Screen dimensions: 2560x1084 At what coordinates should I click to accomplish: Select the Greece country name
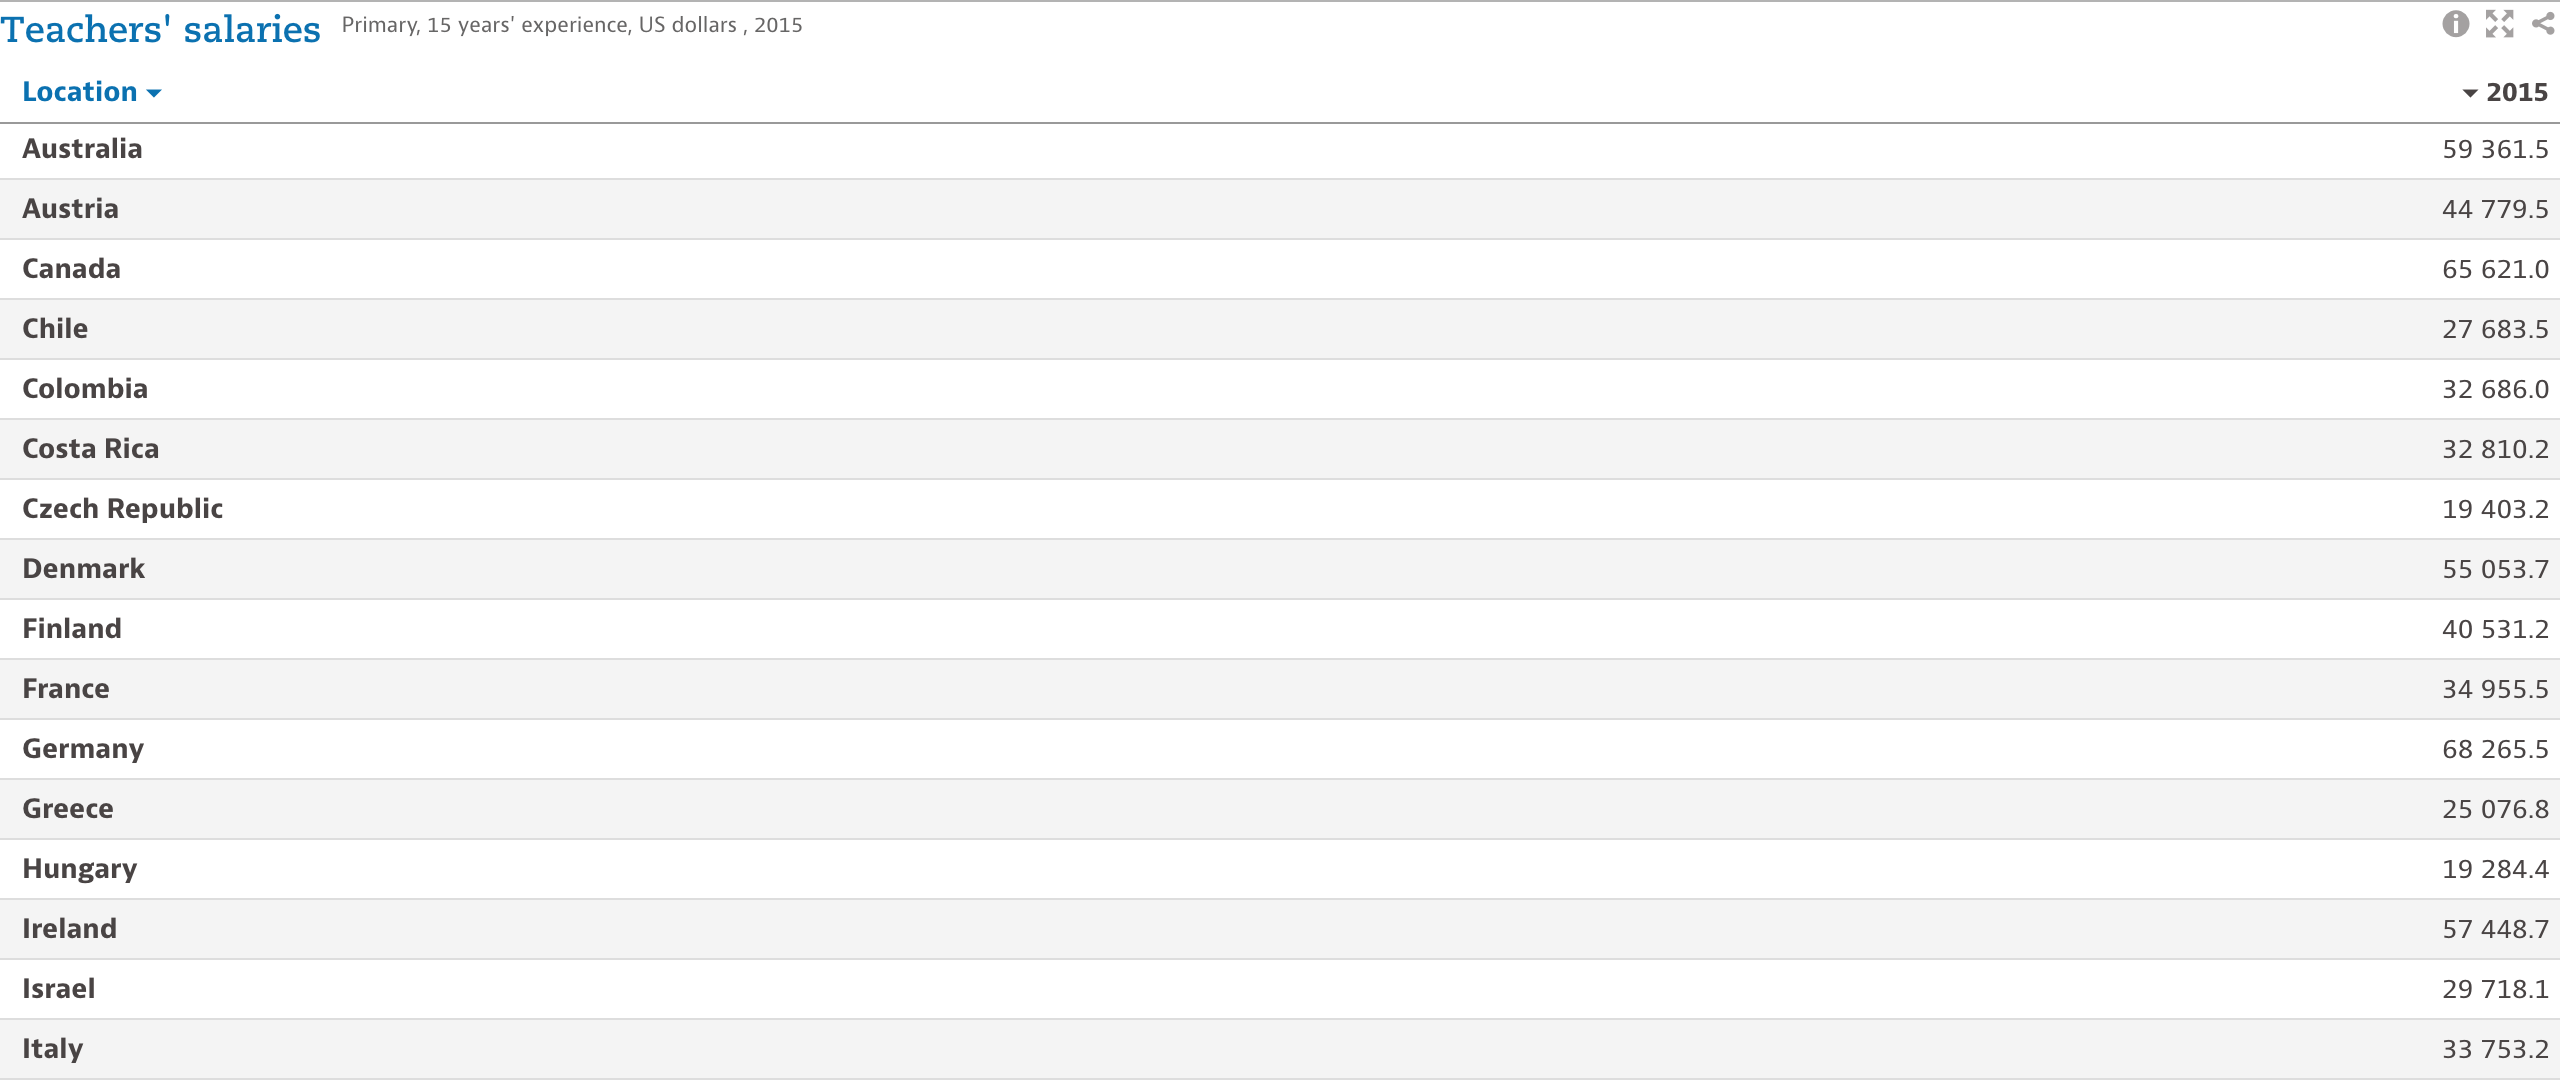(68, 809)
